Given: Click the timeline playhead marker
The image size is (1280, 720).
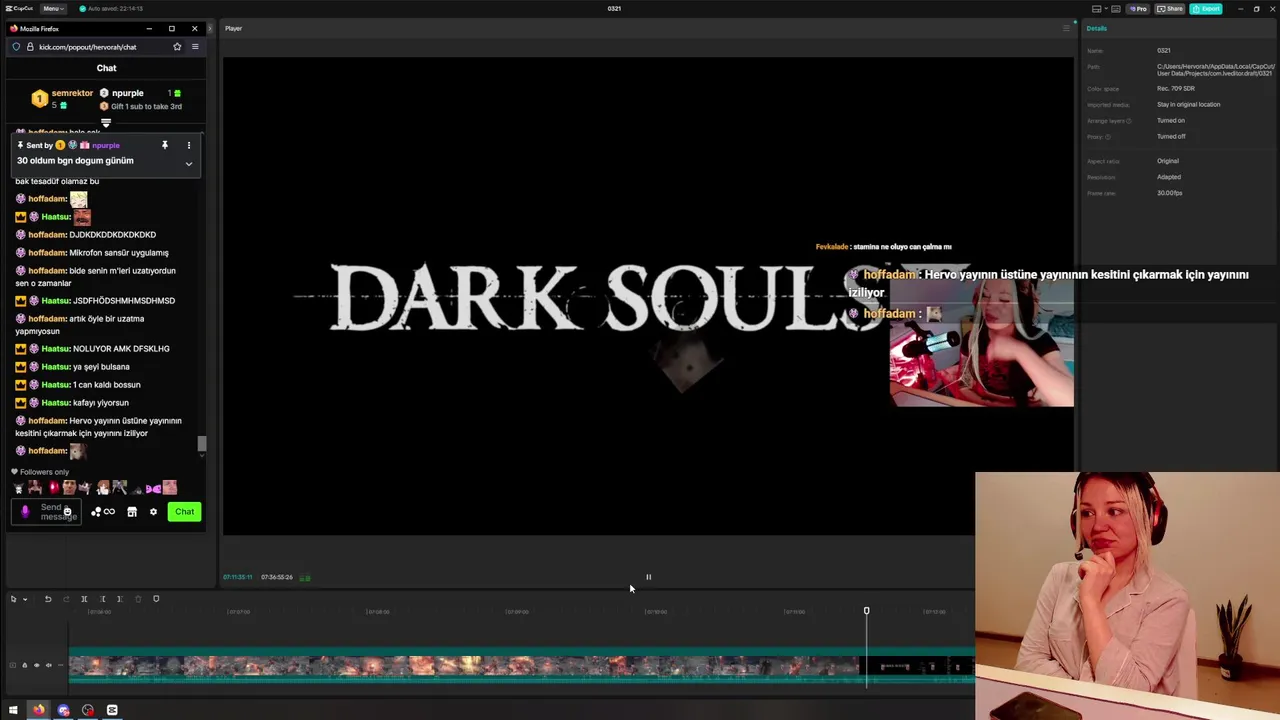Looking at the screenshot, I should [866, 611].
